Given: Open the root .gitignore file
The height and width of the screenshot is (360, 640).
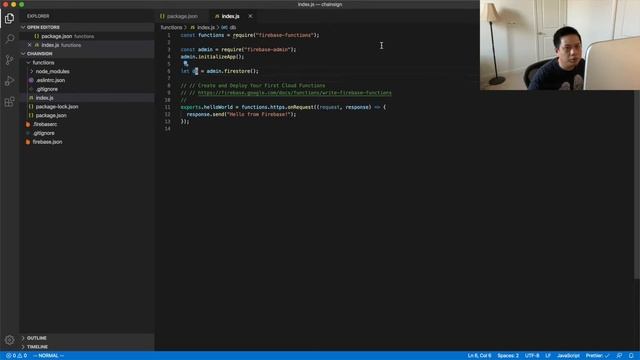Looking at the screenshot, I should [x=87, y=133].
